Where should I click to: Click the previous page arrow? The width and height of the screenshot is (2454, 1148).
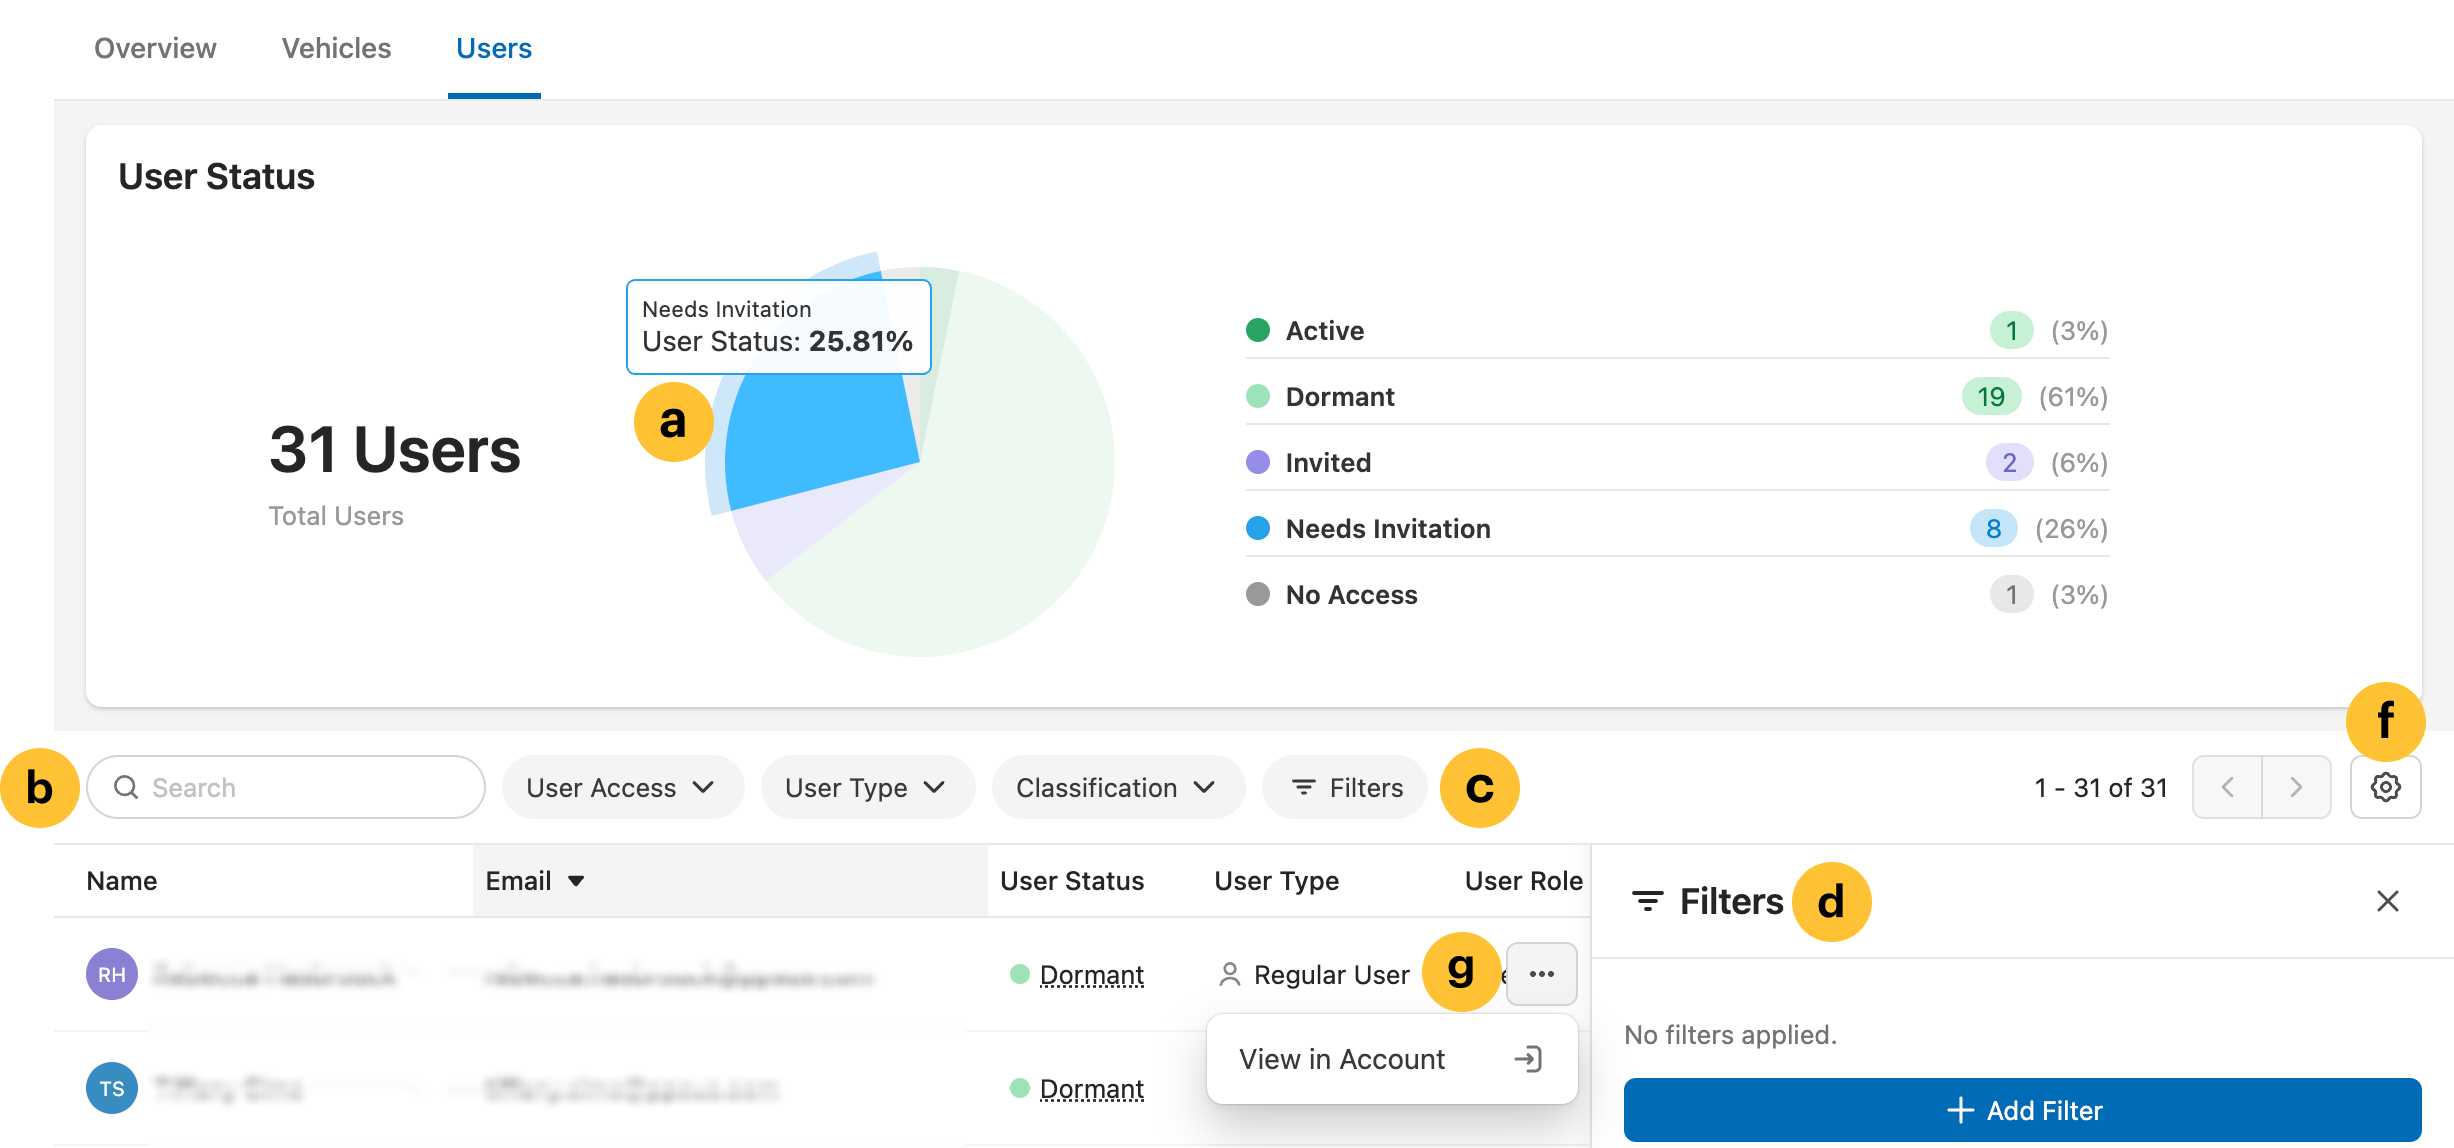[x=2228, y=787]
